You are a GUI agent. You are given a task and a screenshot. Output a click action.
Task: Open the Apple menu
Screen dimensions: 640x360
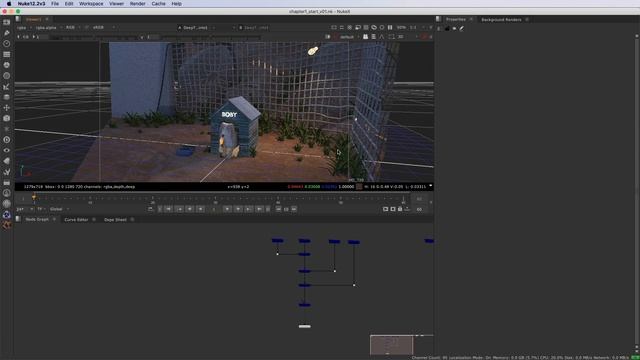pos(9,4)
